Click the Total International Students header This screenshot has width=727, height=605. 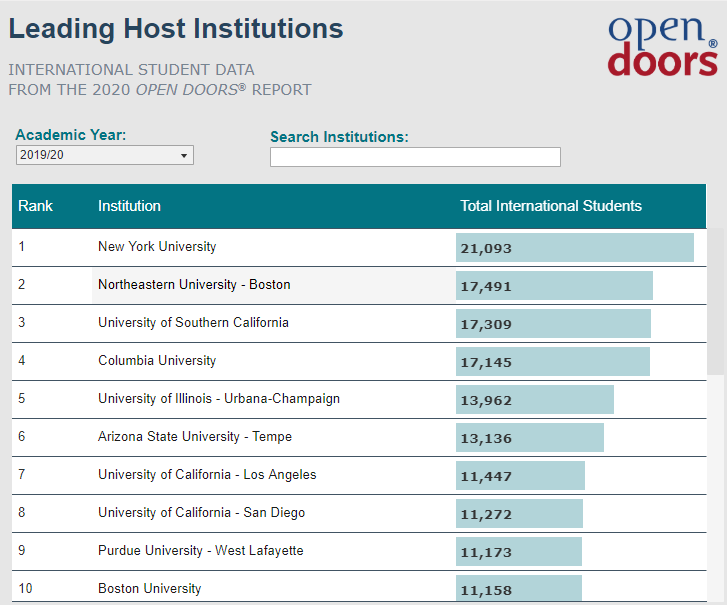[551, 206]
